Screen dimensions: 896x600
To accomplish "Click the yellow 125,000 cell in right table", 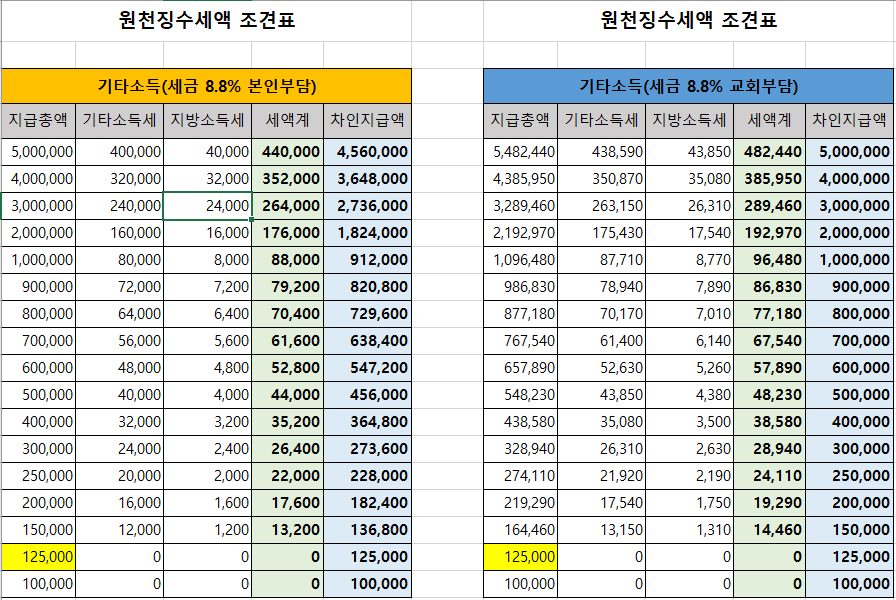I will pos(520,557).
